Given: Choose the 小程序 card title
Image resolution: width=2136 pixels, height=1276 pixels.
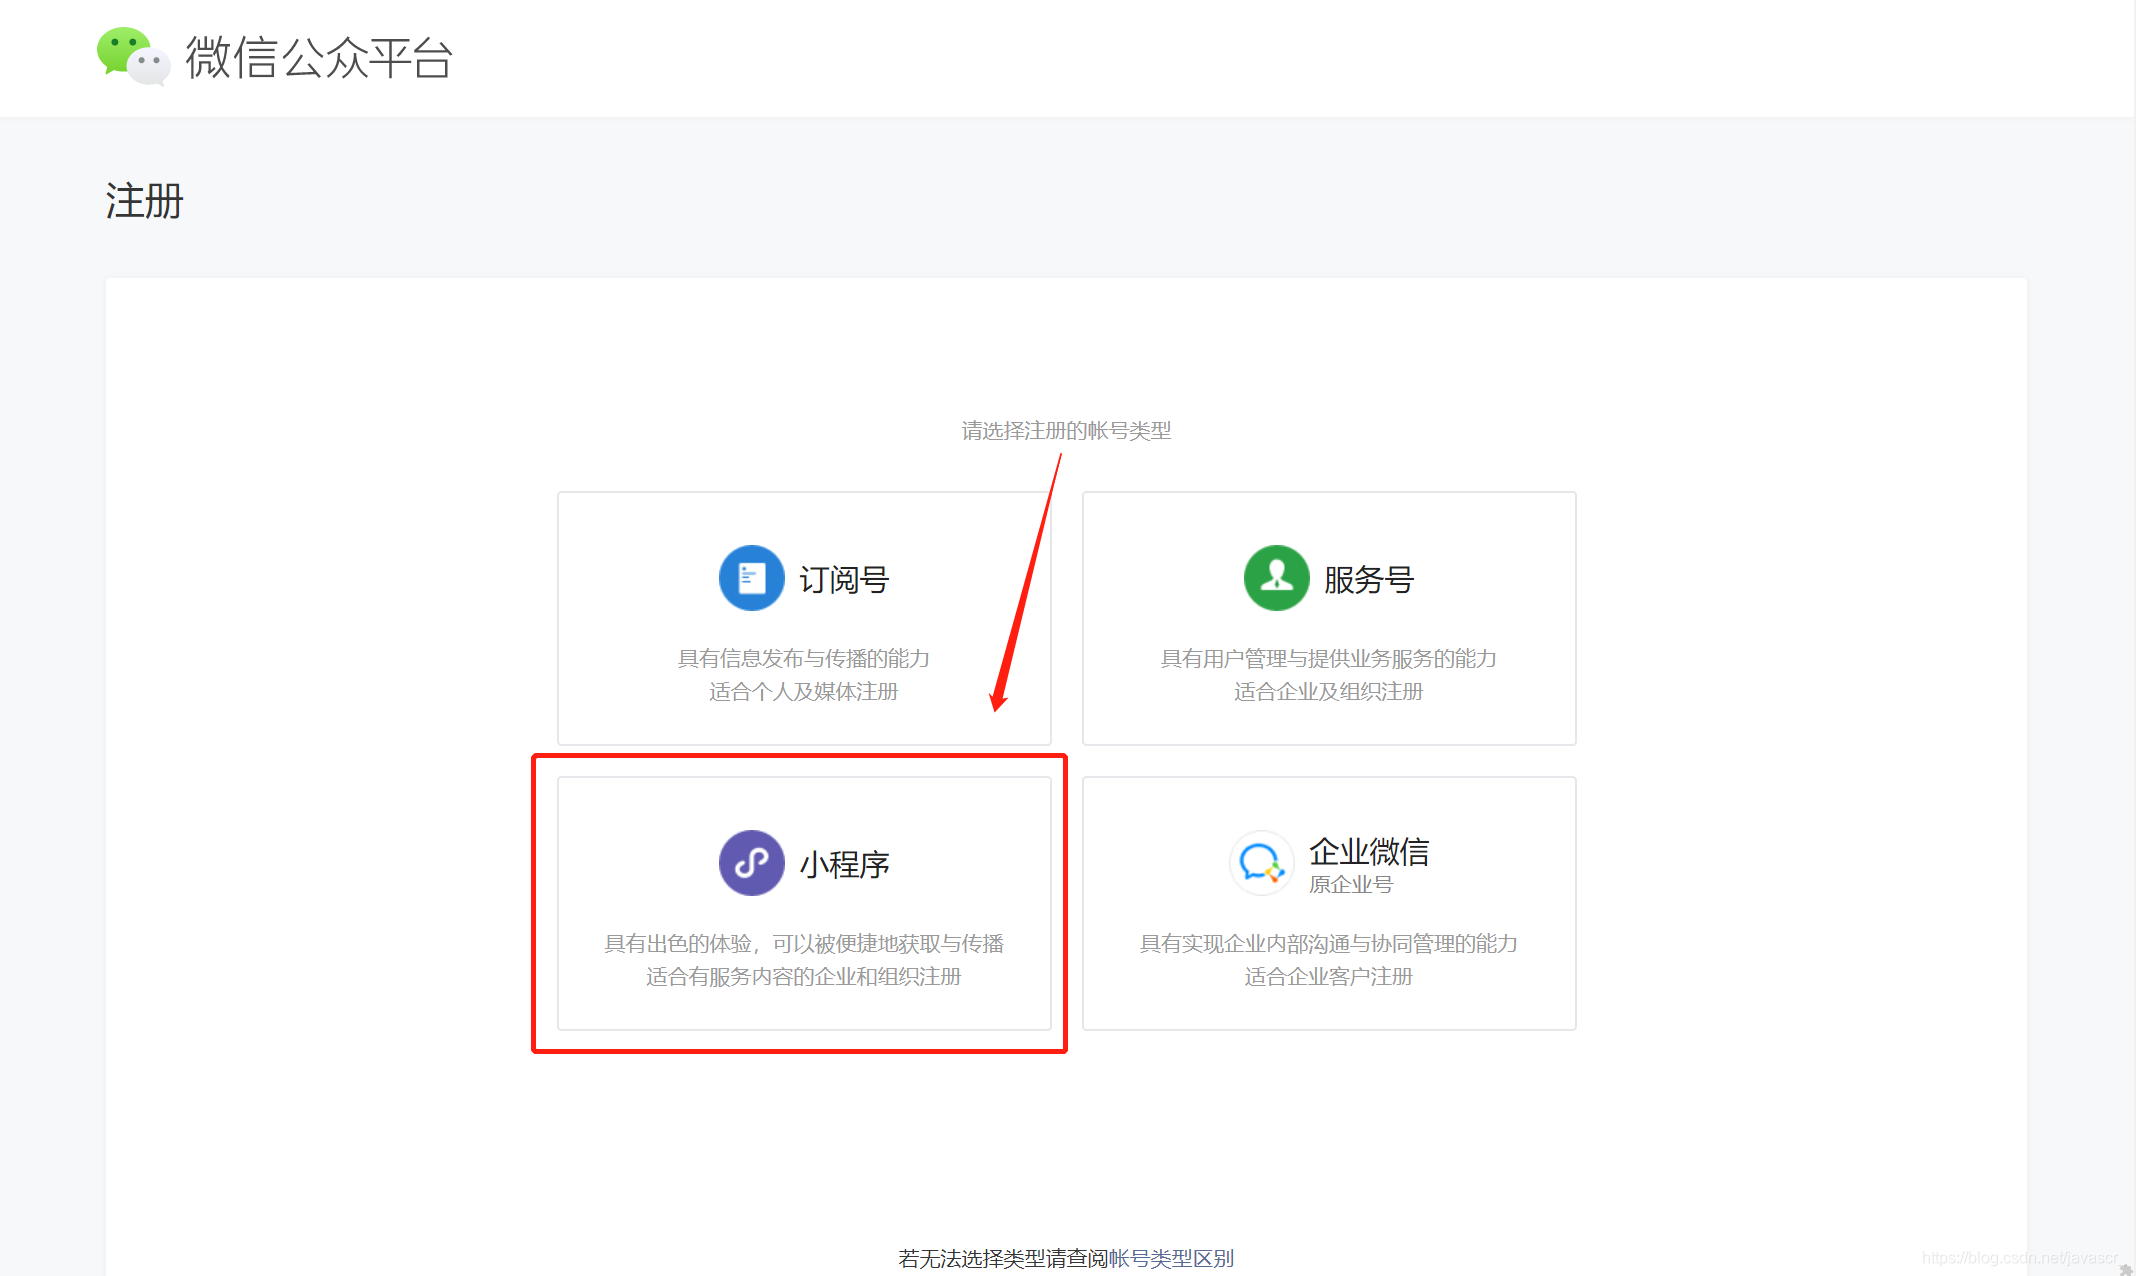Looking at the screenshot, I should (x=844, y=865).
